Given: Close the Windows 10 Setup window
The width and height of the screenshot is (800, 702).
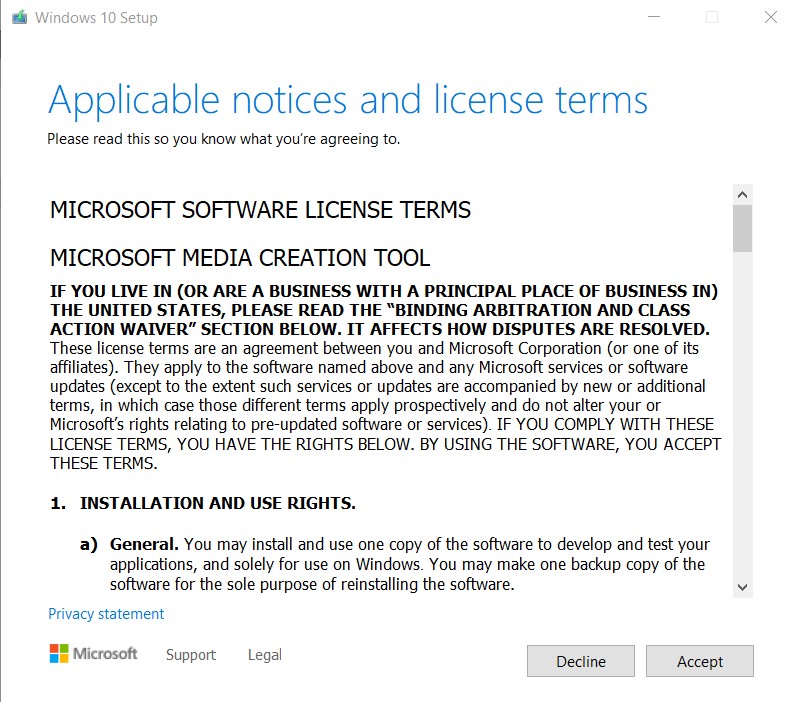Looking at the screenshot, I should point(770,17).
